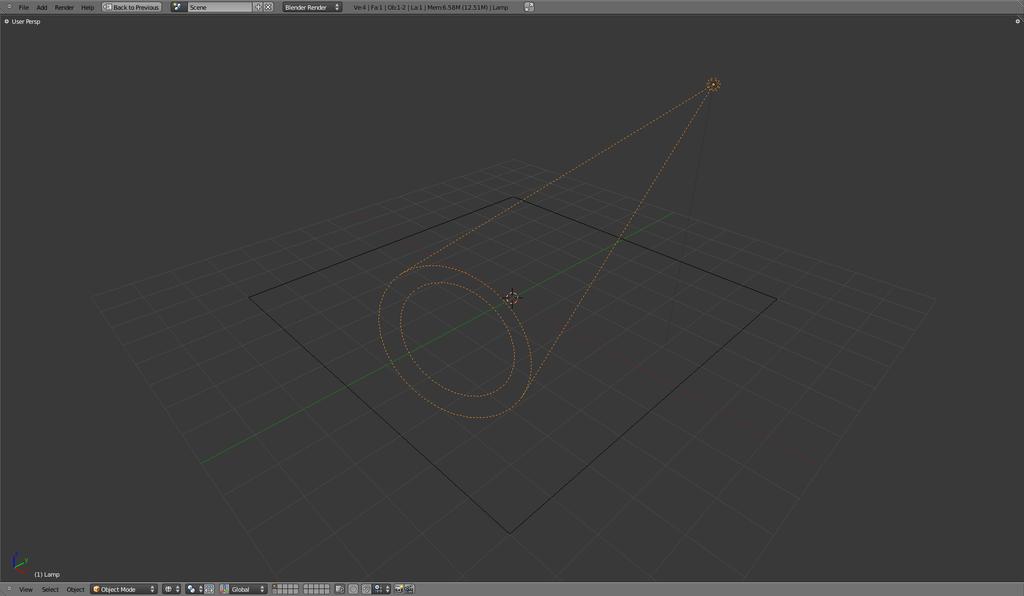Click the editor type icon in top header
The width and height of the screenshot is (1024, 596).
pos(8,7)
